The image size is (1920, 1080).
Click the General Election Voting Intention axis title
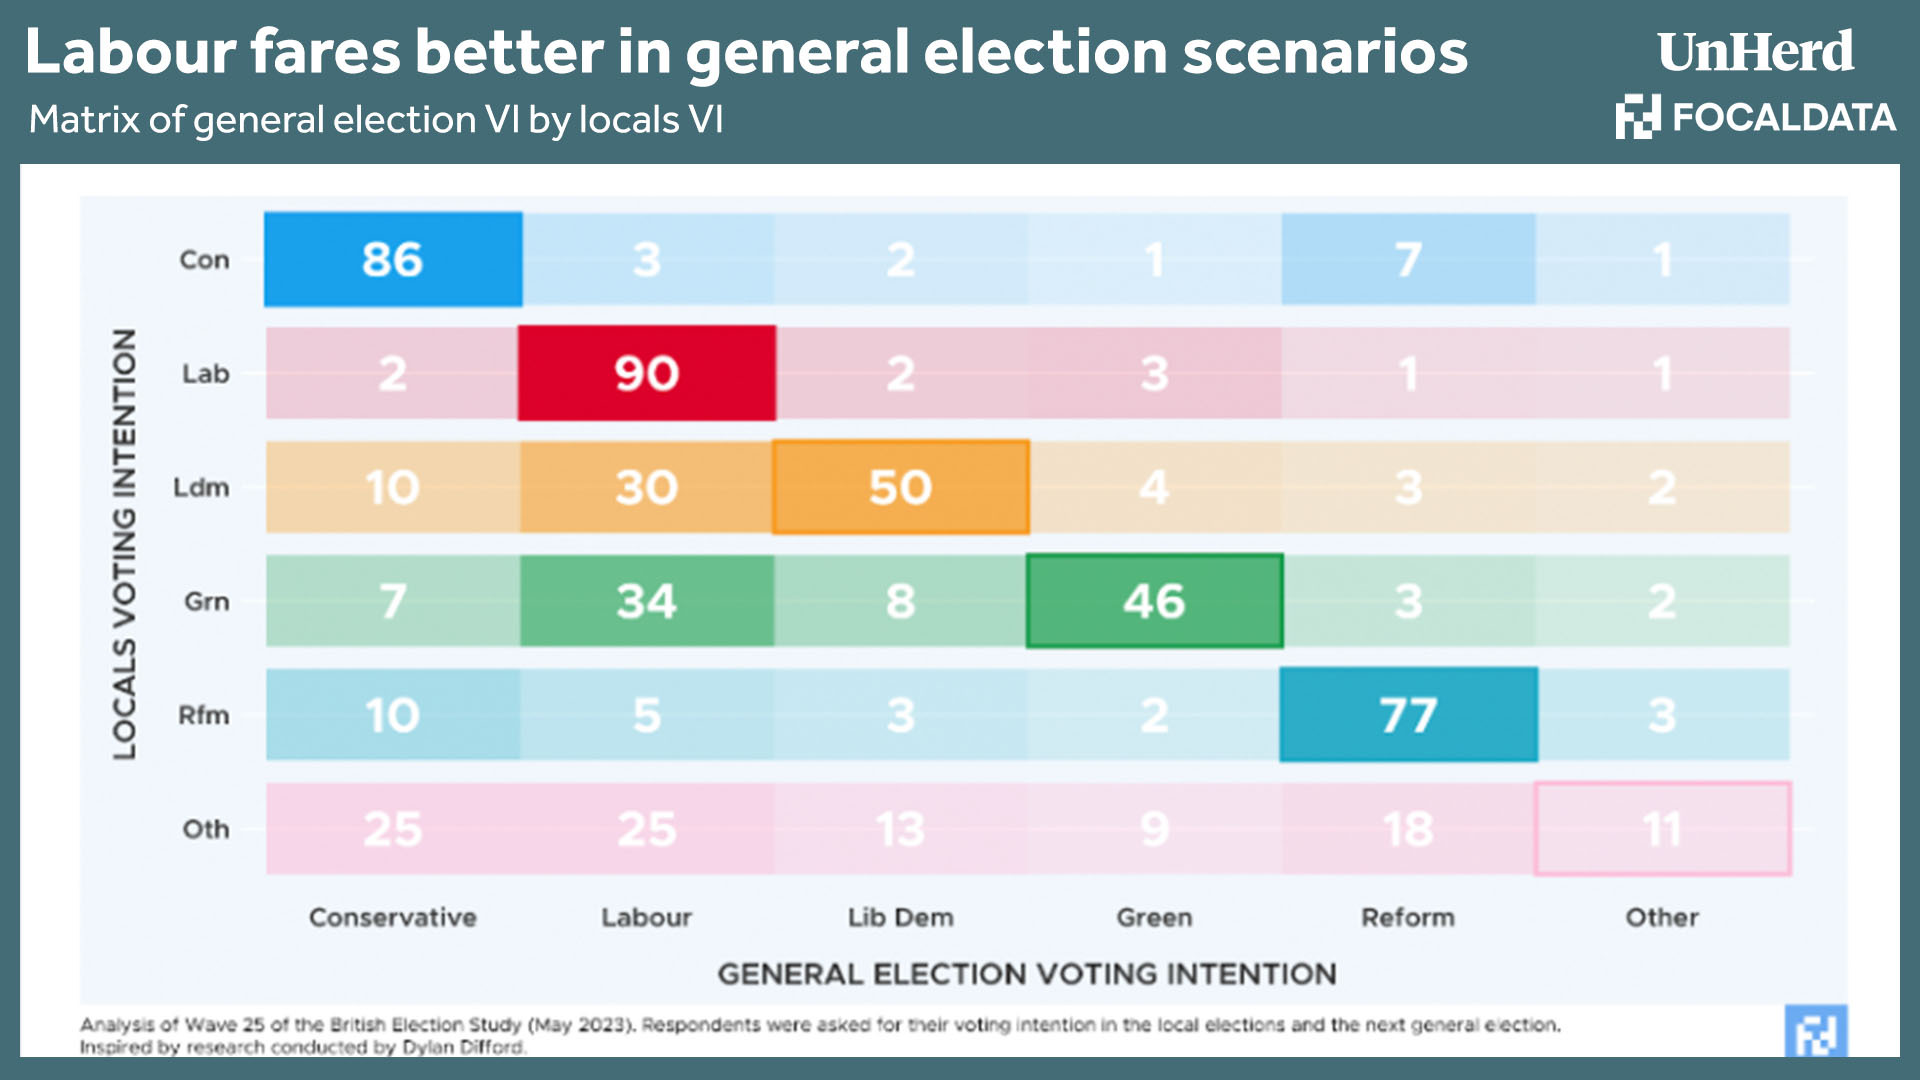coord(1027,973)
